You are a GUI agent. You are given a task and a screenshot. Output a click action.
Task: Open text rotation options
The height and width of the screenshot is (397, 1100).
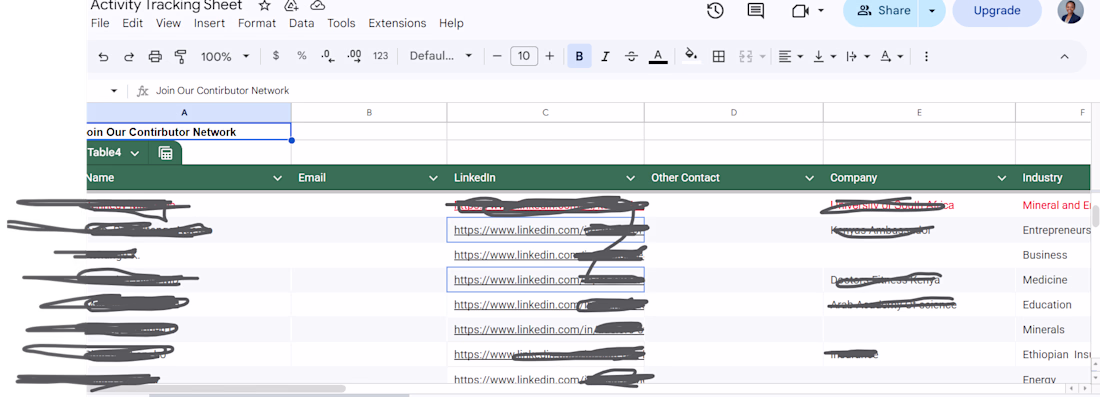coord(892,56)
